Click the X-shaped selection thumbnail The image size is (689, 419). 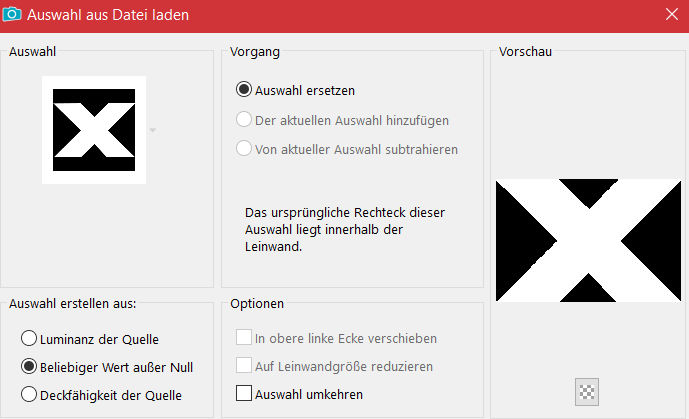click(94, 130)
